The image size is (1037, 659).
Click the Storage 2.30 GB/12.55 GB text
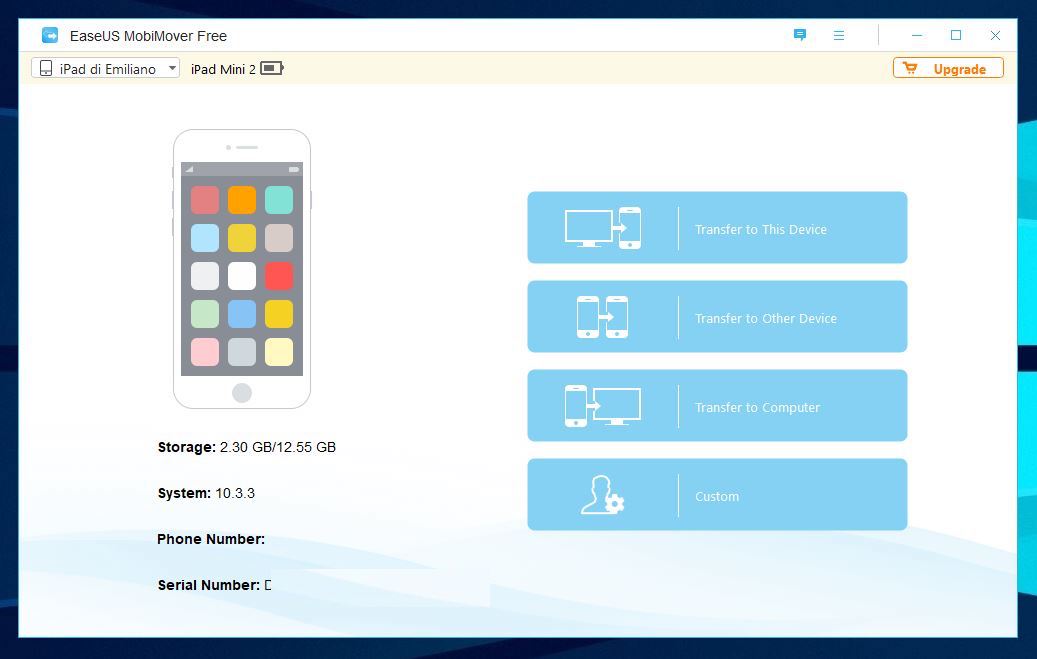pos(247,447)
